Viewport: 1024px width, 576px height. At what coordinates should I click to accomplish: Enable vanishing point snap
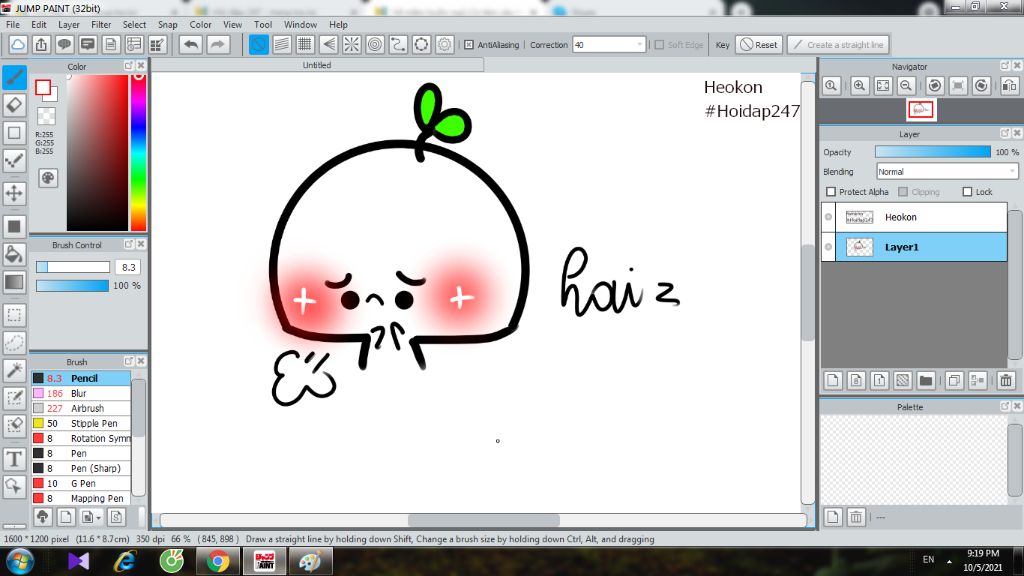click(x=328, y=44)
